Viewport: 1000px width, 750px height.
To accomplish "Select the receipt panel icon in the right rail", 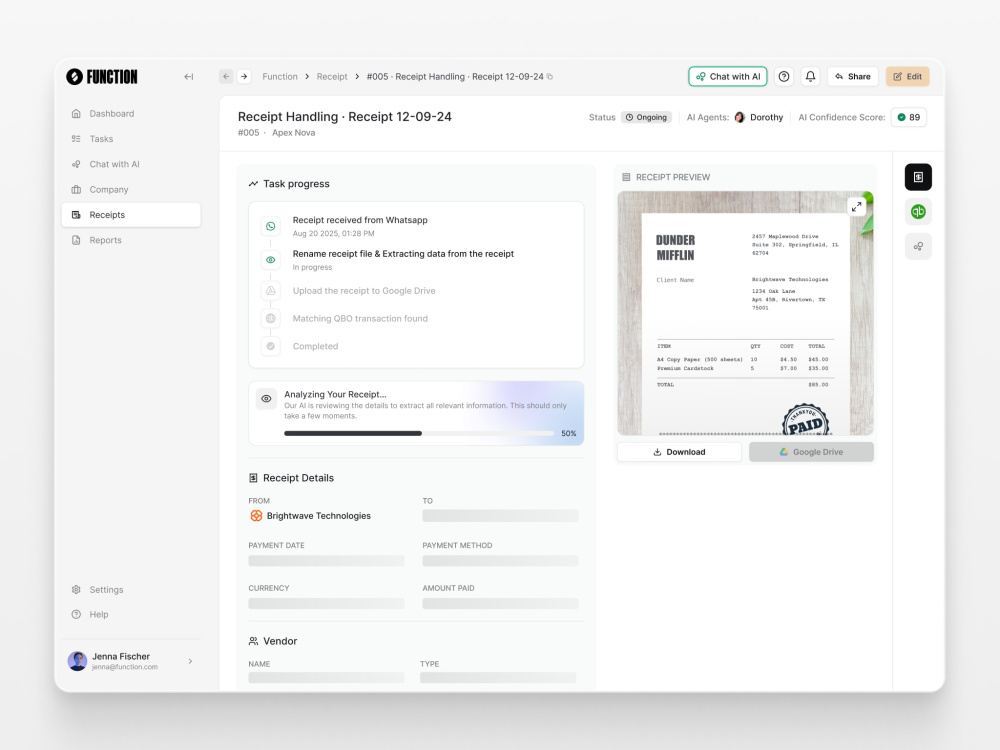I will point(918,177).
